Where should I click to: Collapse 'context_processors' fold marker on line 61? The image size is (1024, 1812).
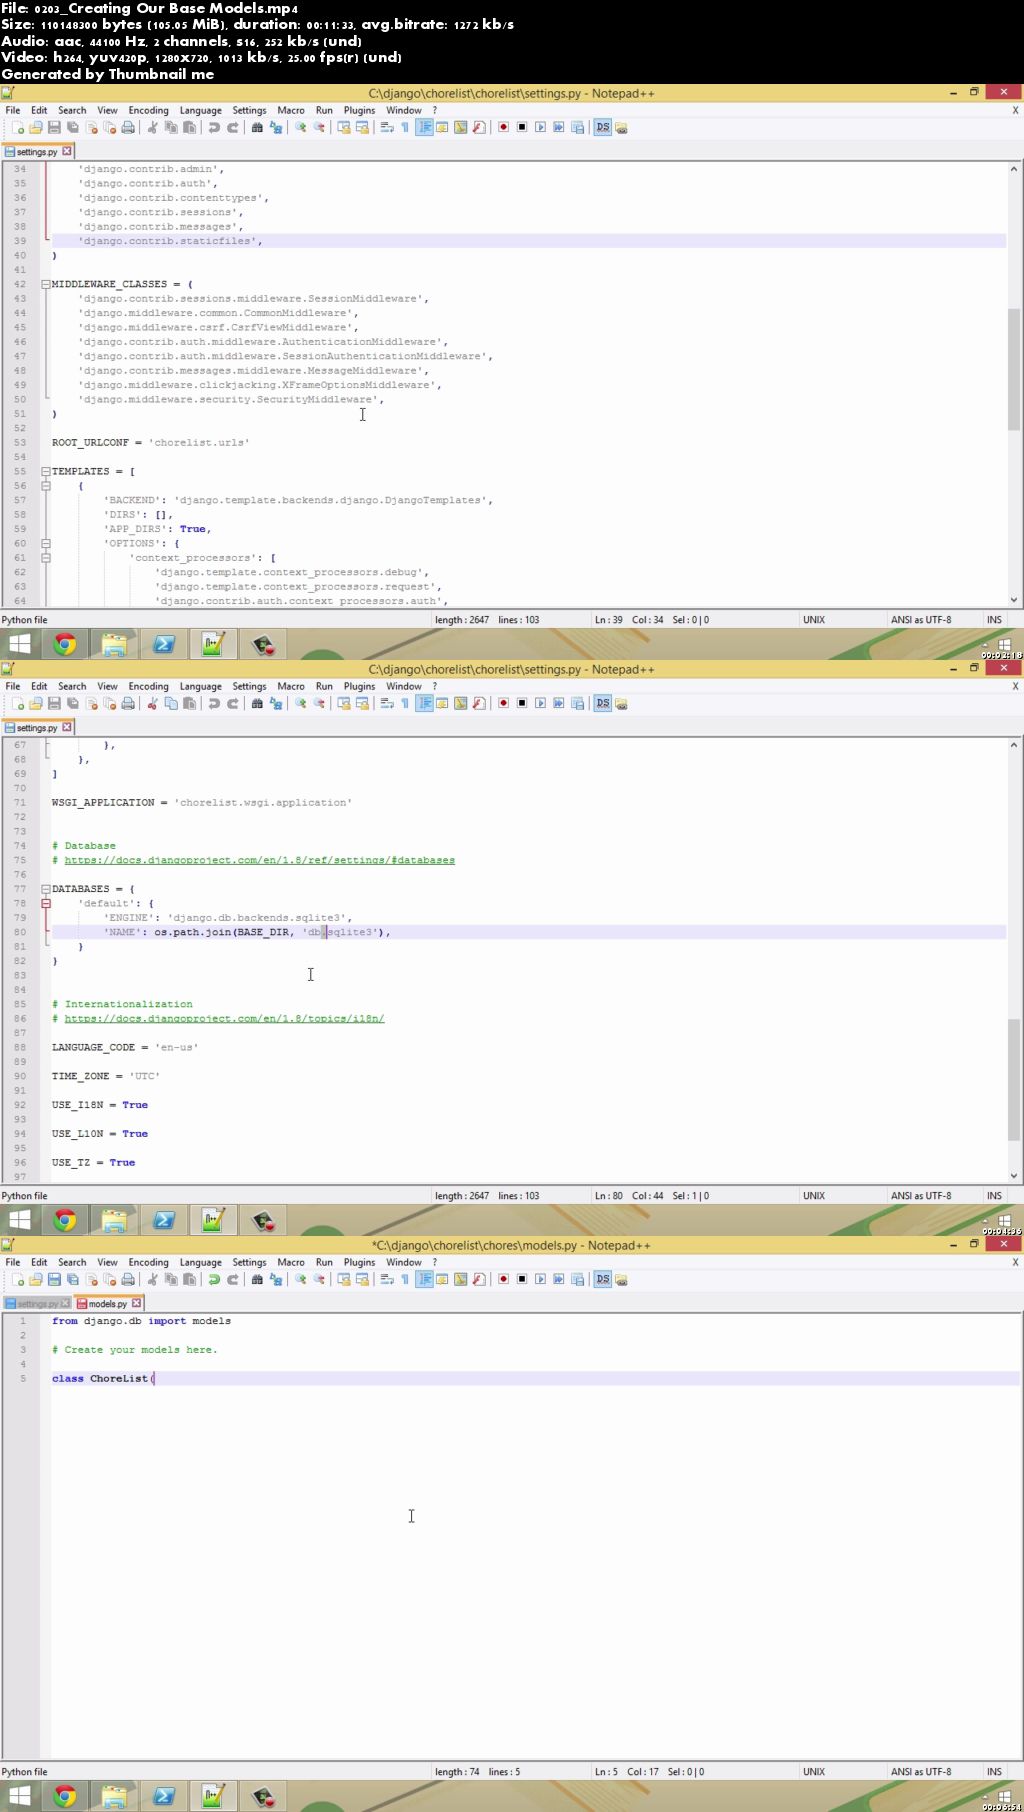(x=46, y=558)
